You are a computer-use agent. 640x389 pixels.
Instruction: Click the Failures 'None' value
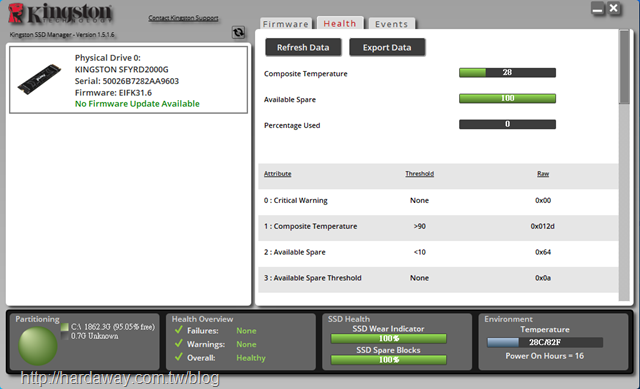[x=246, y=331]
